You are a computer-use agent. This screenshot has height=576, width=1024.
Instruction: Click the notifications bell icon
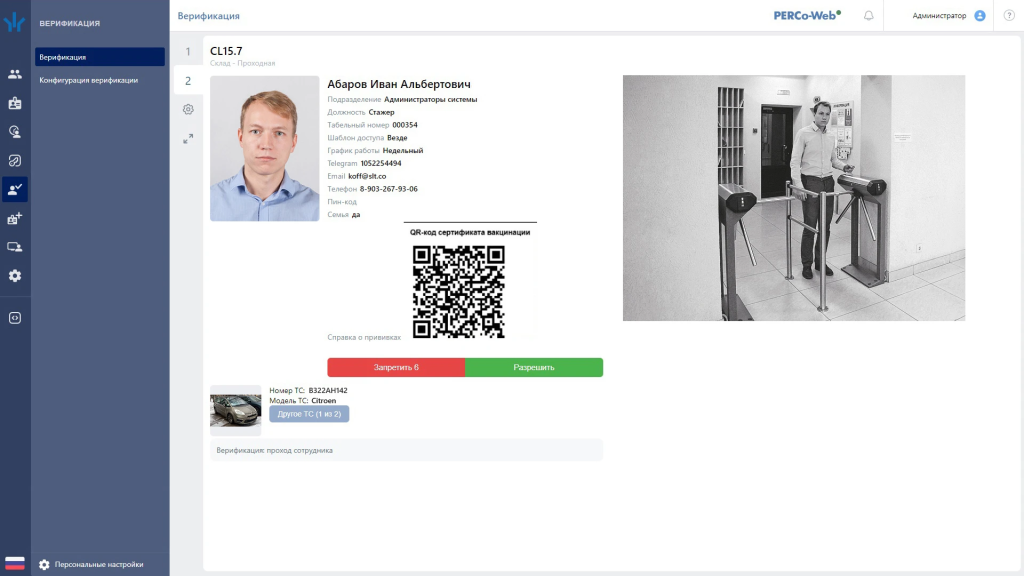(x=869, y=16)
